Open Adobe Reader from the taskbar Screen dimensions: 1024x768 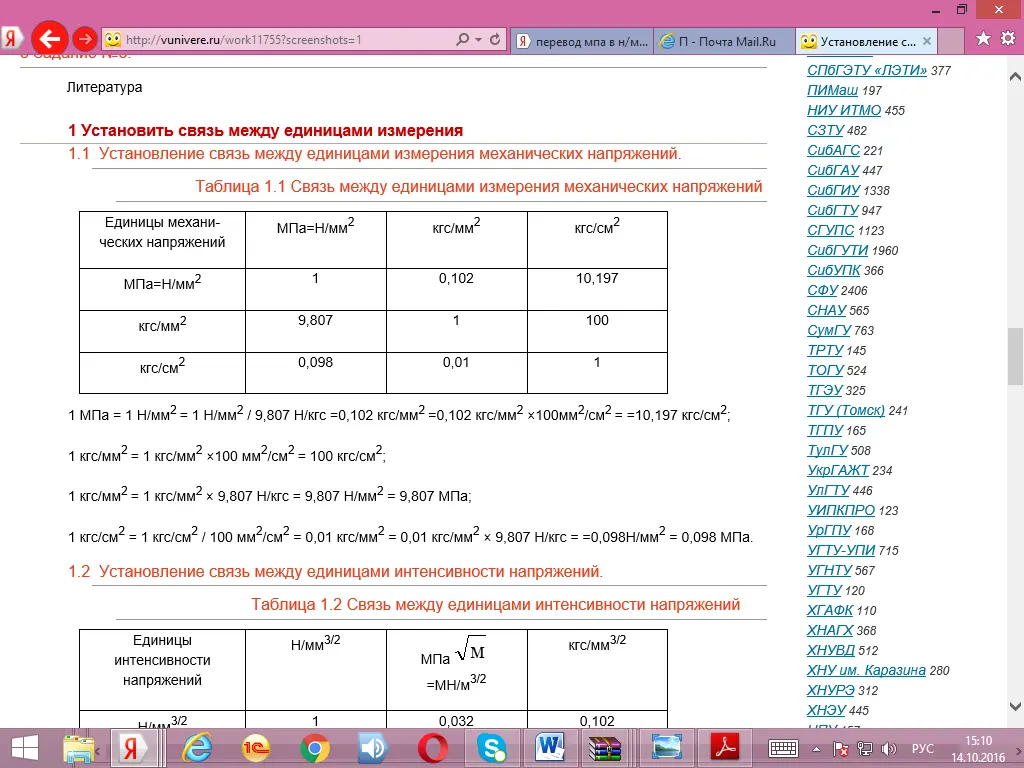click(x=727, y=748)
